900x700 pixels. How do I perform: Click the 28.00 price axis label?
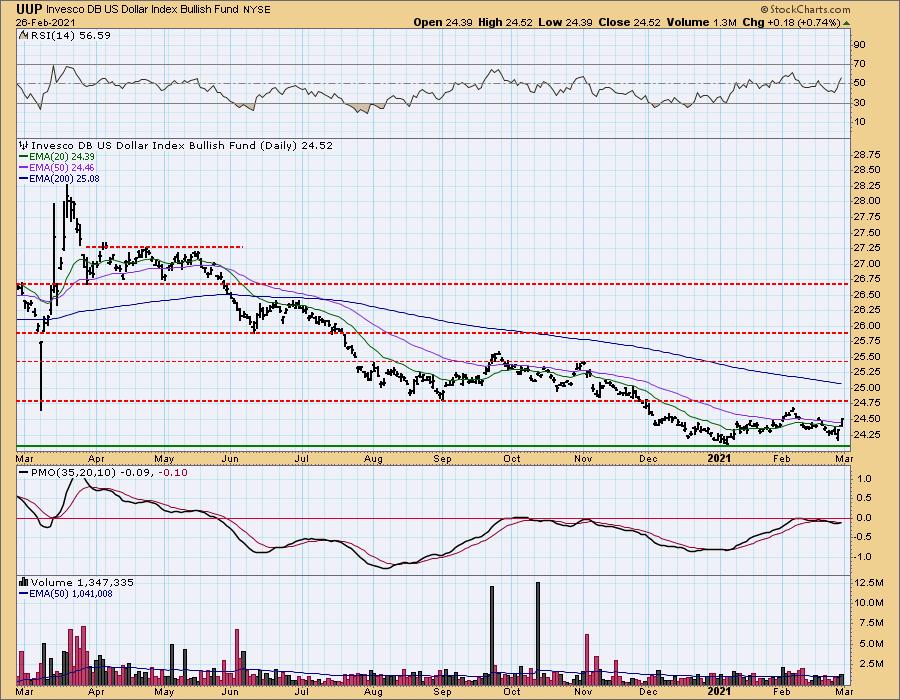867,201
